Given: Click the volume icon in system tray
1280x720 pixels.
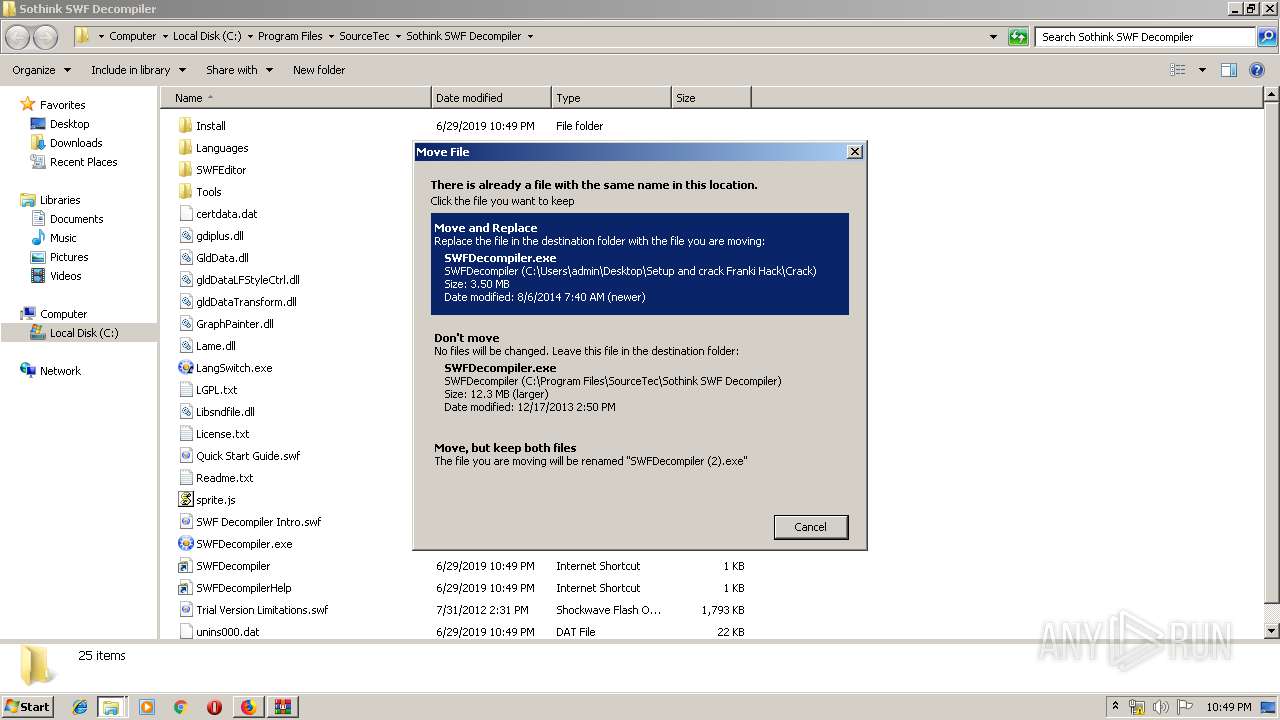Looking at the screenshot, I should point(1161,707).
